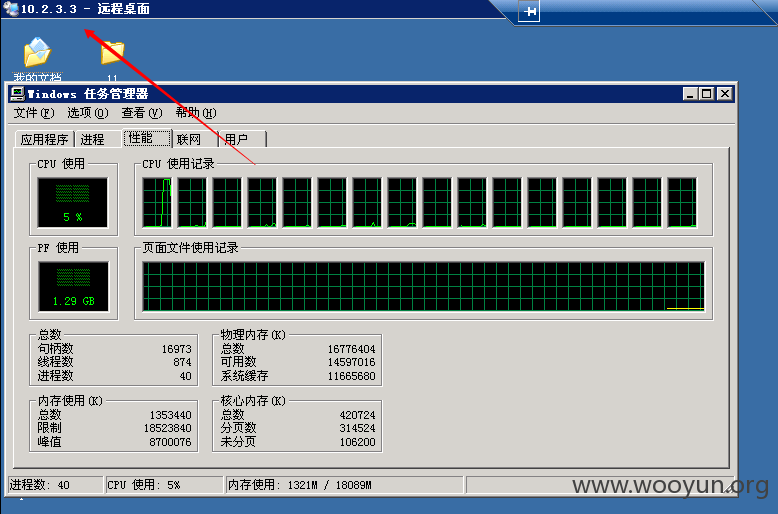Click the remote desktop connection bar icon
This screenshot has width=778, height=514.
pyautogui.click(x=10, y=8)
